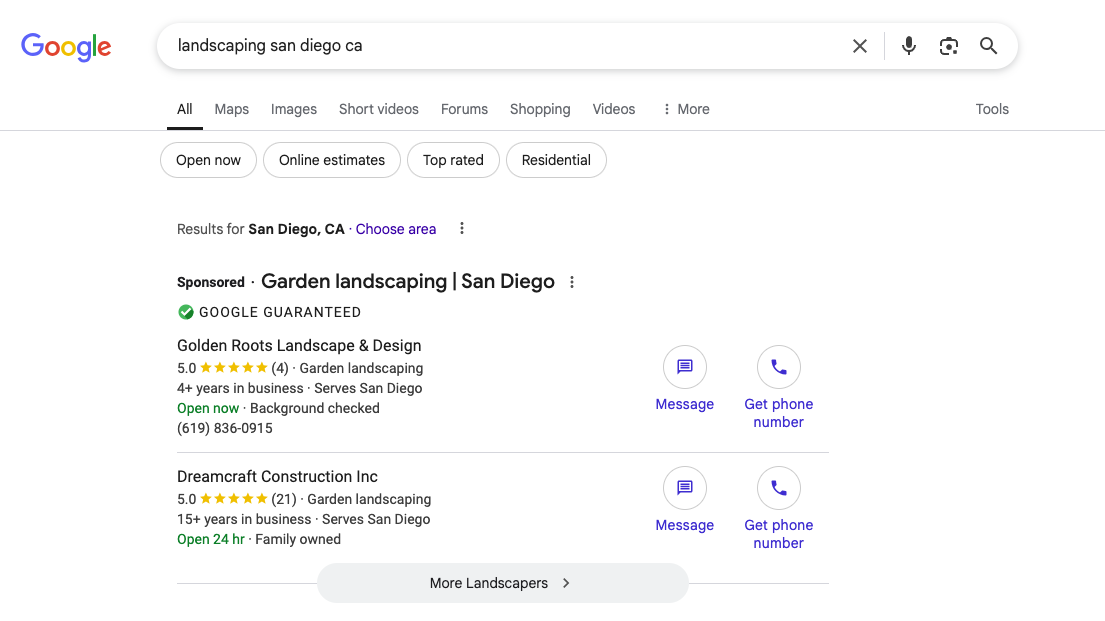Open Dreamcraft Construction Inc listing
The image size is (1105, 621).
(x=277, y=476)
